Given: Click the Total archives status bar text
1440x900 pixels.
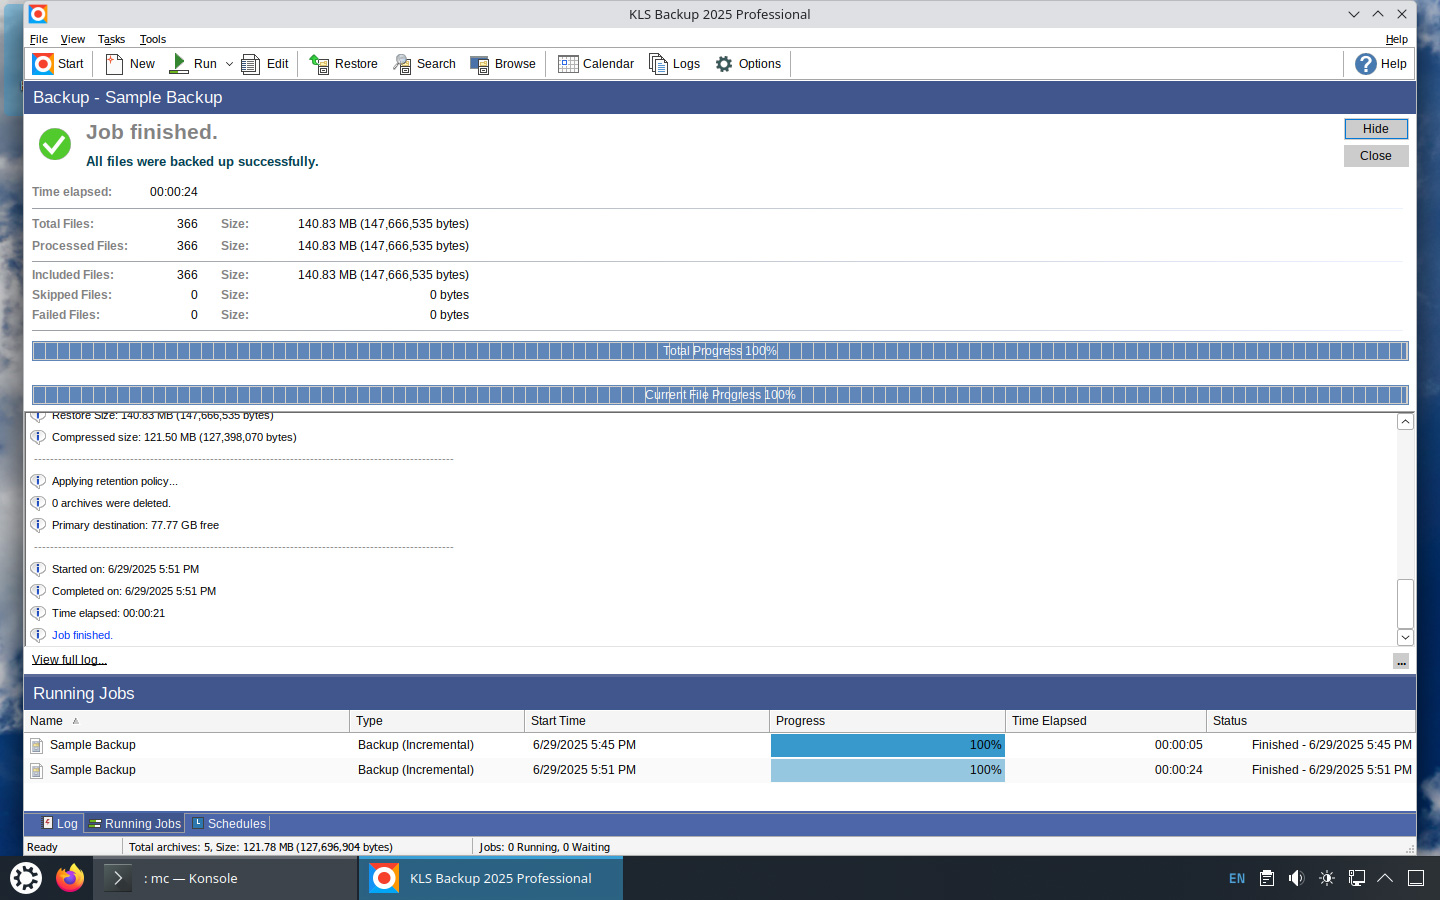Looking at the screenshot, I should click(x=261, y=847).
